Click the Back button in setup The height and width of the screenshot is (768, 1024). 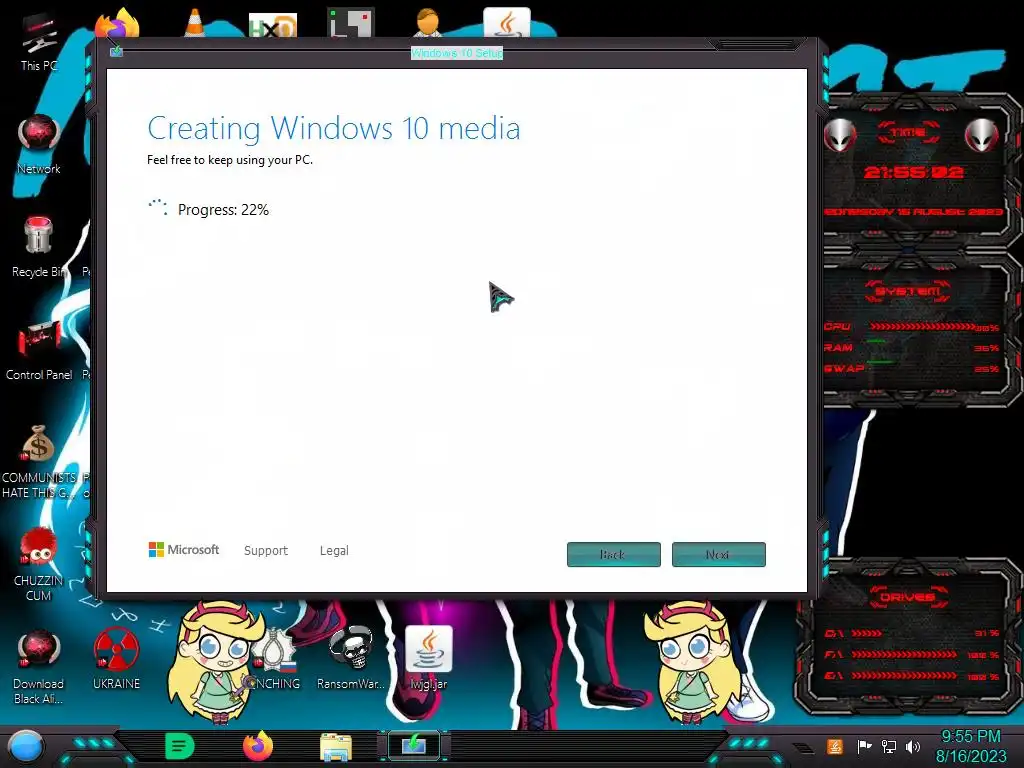coord(613,554)
